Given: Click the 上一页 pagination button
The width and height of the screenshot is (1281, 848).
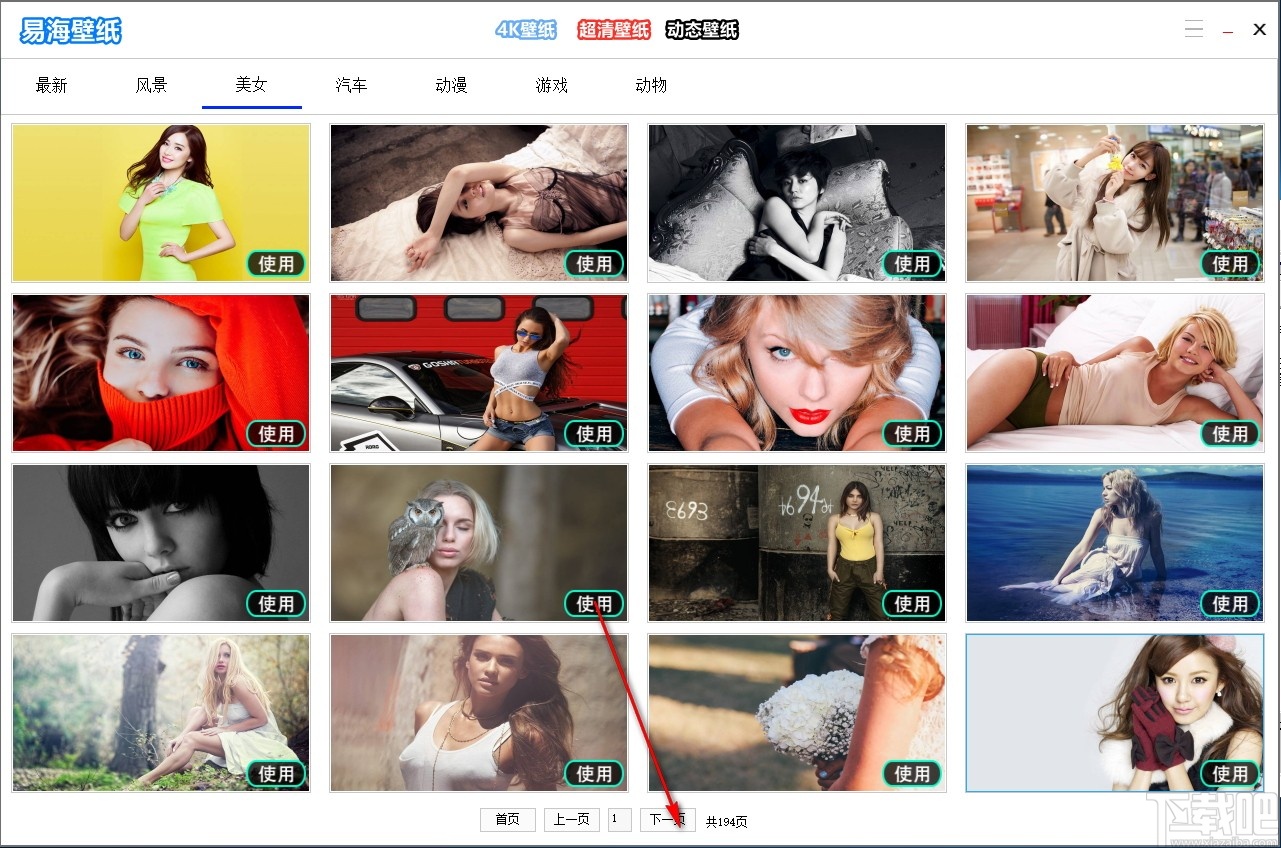Looking at the screenshot, I should (571, 819).
